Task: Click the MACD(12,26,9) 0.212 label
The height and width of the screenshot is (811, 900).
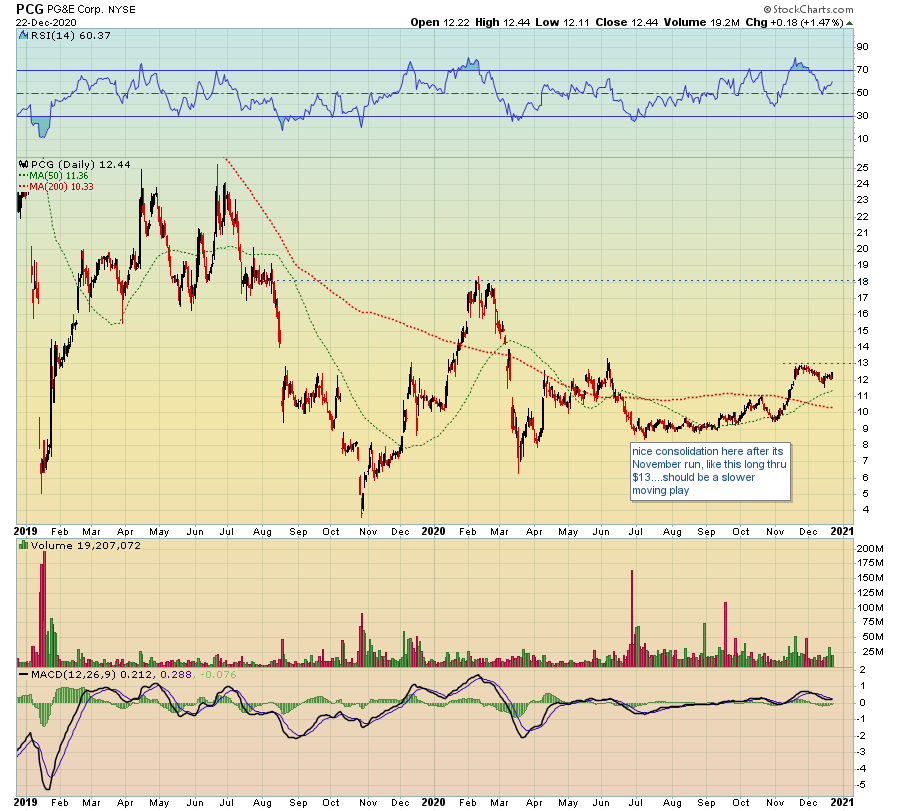Action: pos(92,674)
